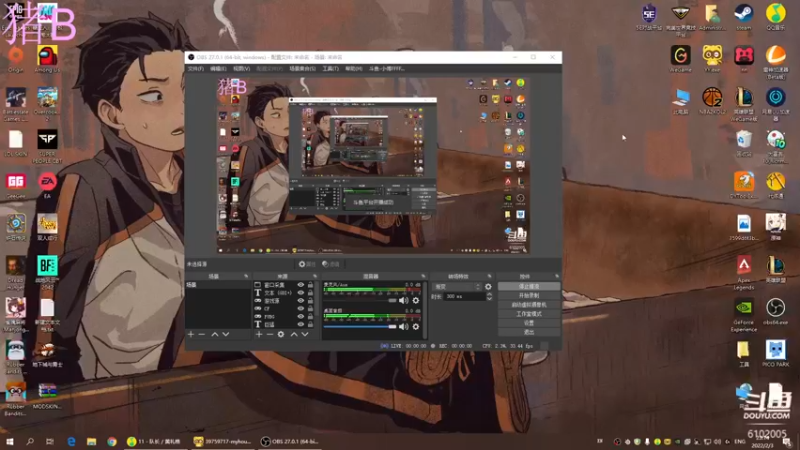Undock the 混音器 panel via its header icon
Screen dimensions: 800x450
click(x=423, y=277)
